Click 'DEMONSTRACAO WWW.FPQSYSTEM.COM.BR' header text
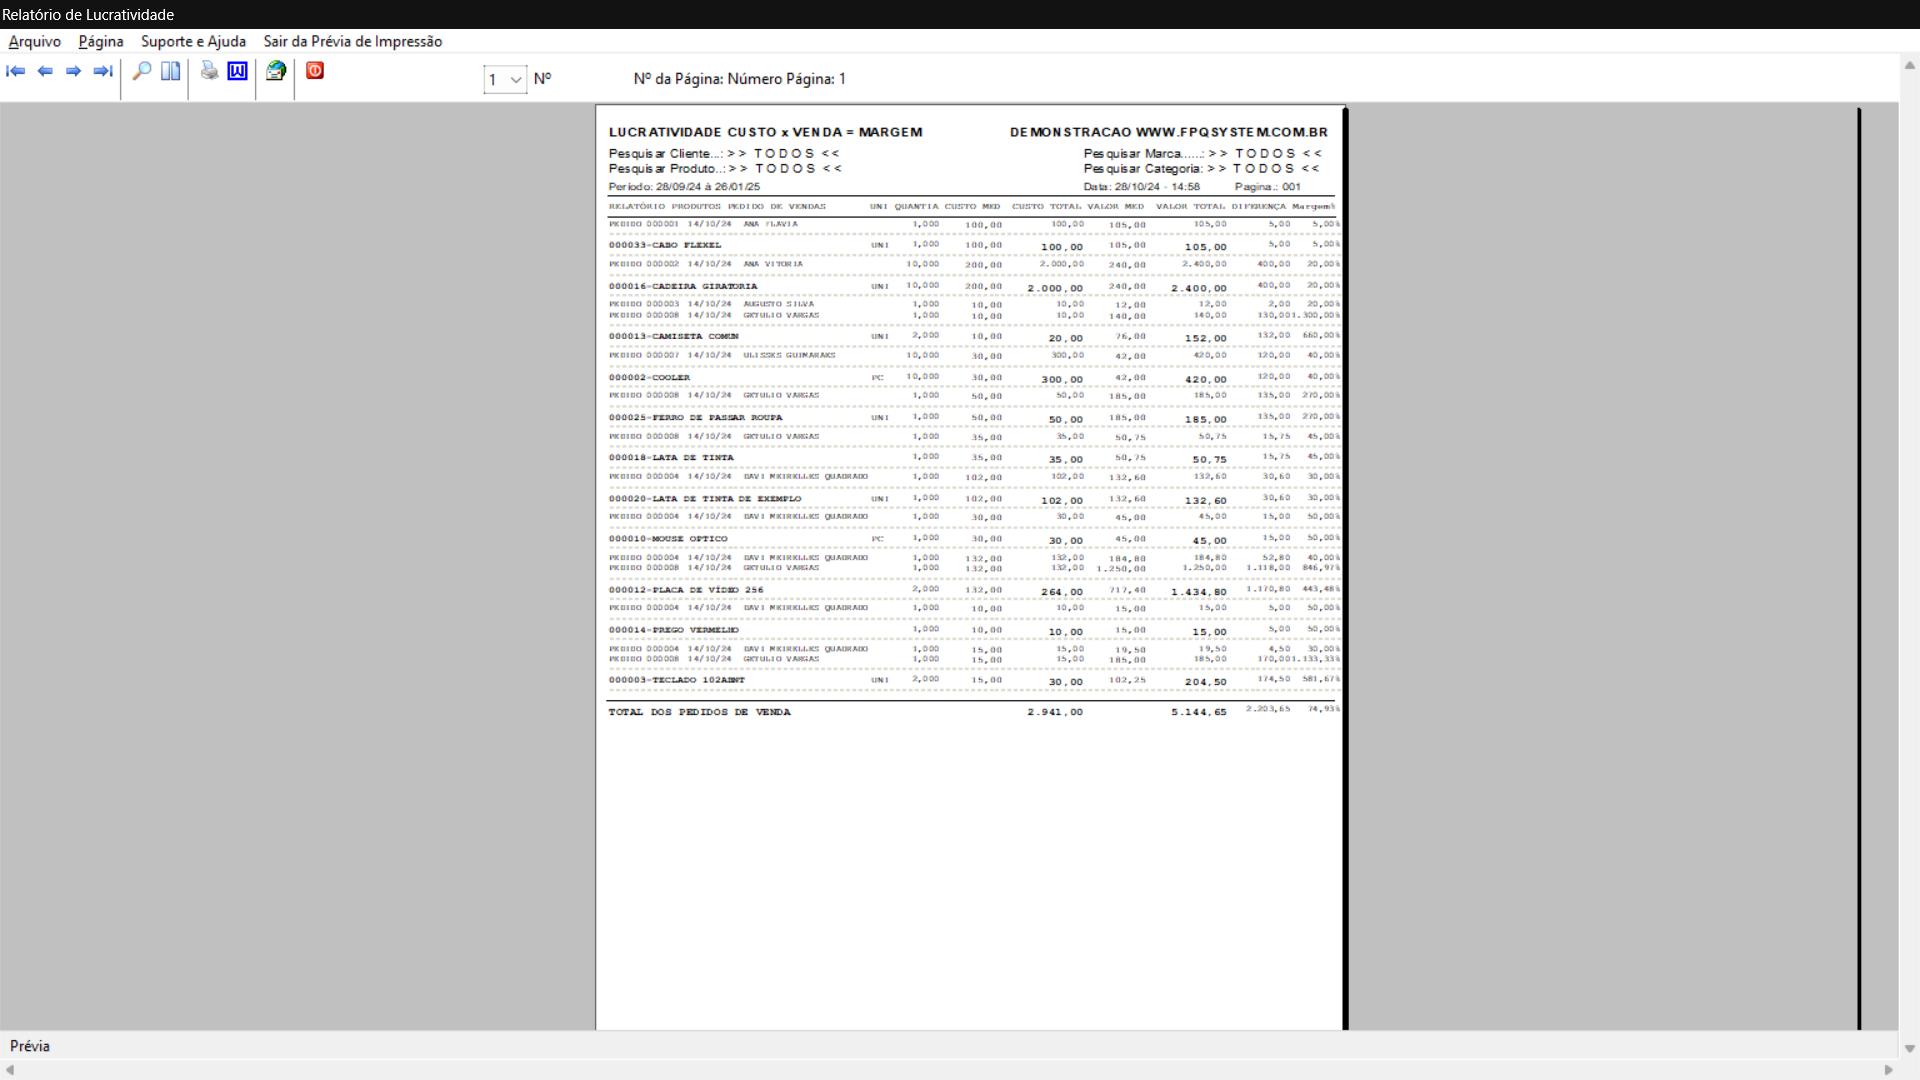This screenshot has width=1920, height=1080. pos(1169,132)
